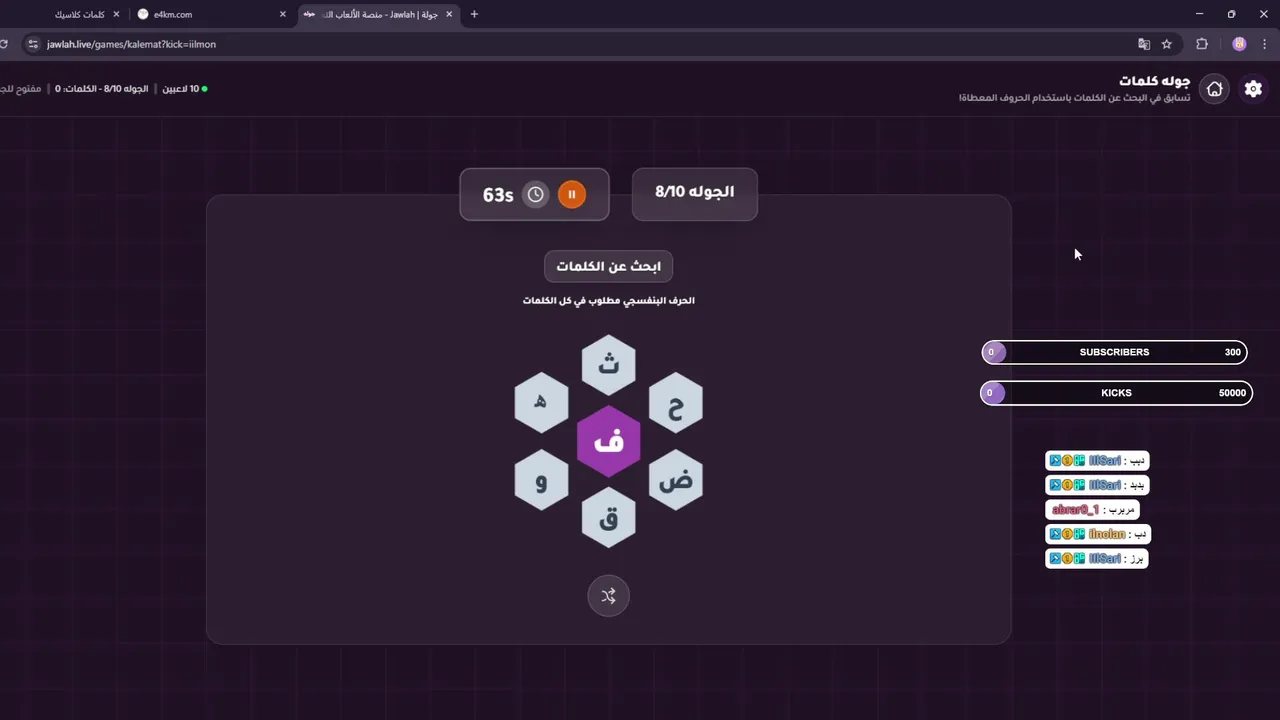Screen dimensions: 1280x720
Task: Click the SUBSCRIBERS goal progress bar
Action: click(1115, 352)
